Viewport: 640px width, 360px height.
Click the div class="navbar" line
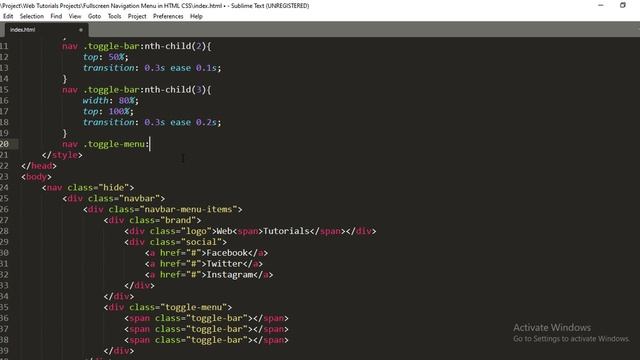click(113, 198)
